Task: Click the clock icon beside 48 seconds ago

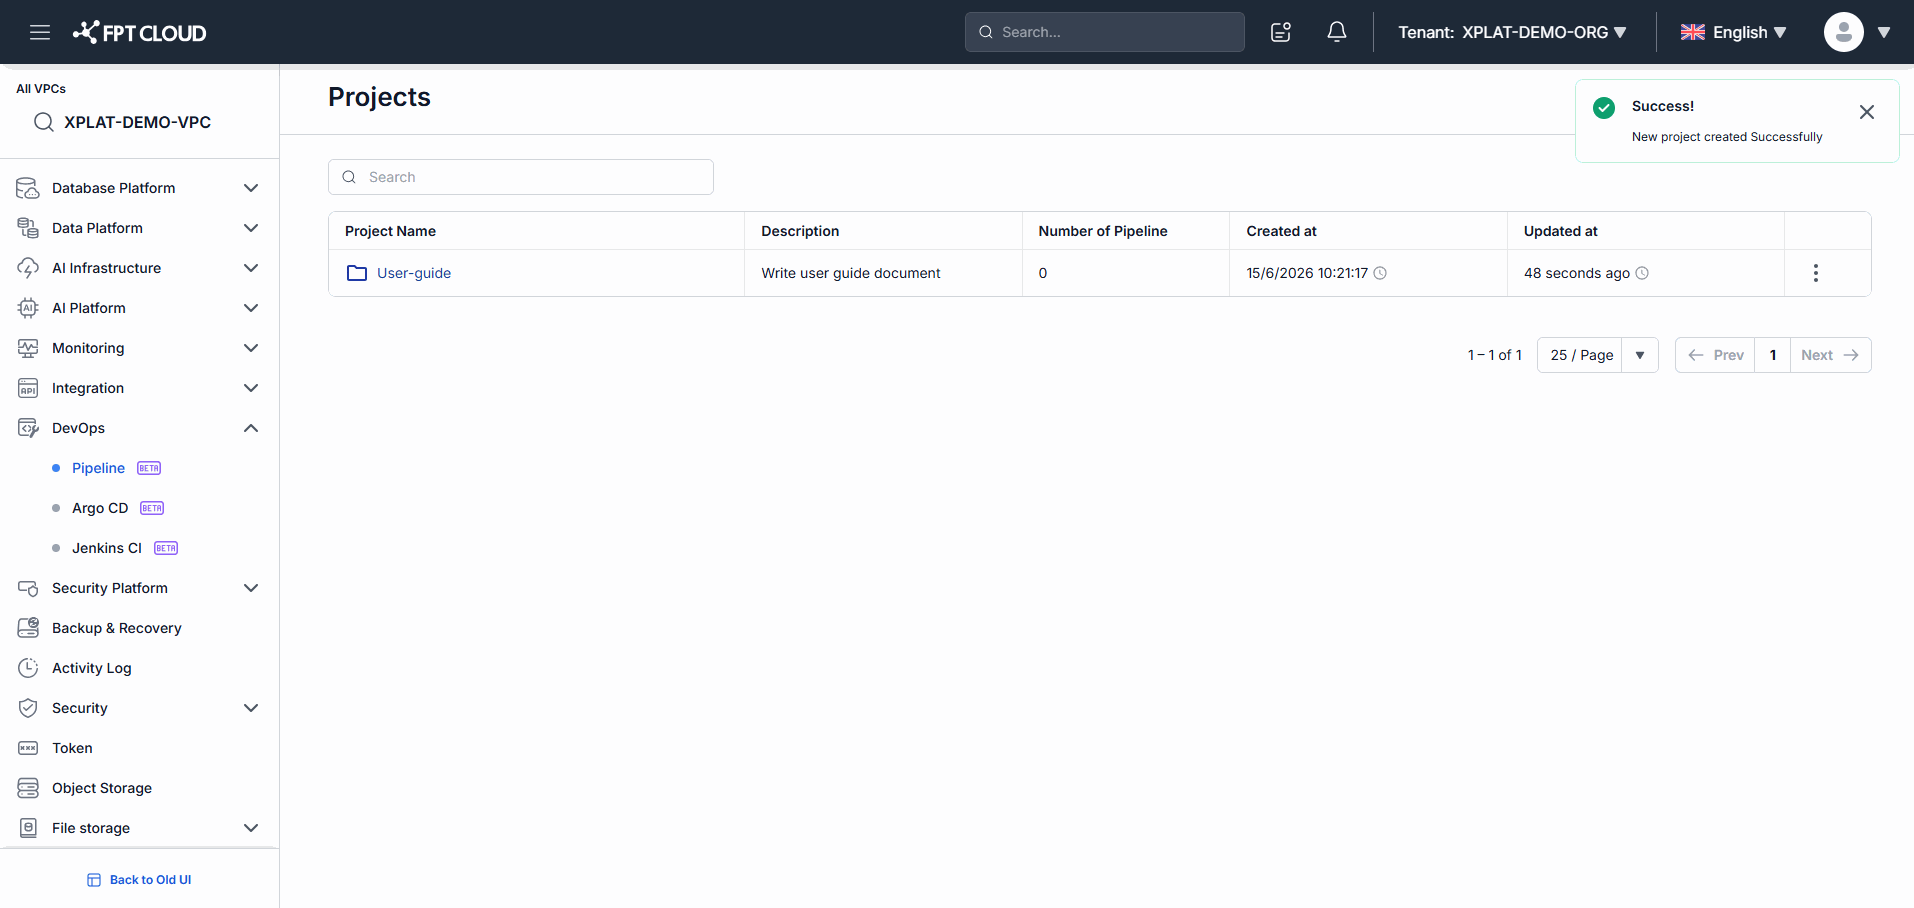Action: (1642, 273)
